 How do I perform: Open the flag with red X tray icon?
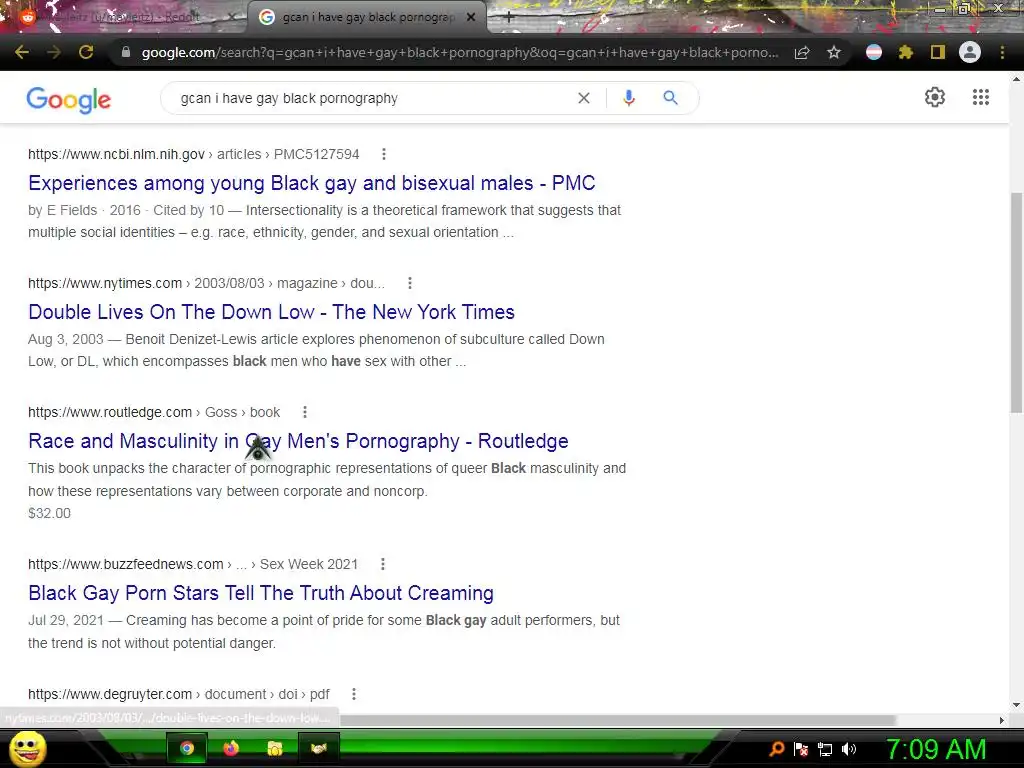801,749
